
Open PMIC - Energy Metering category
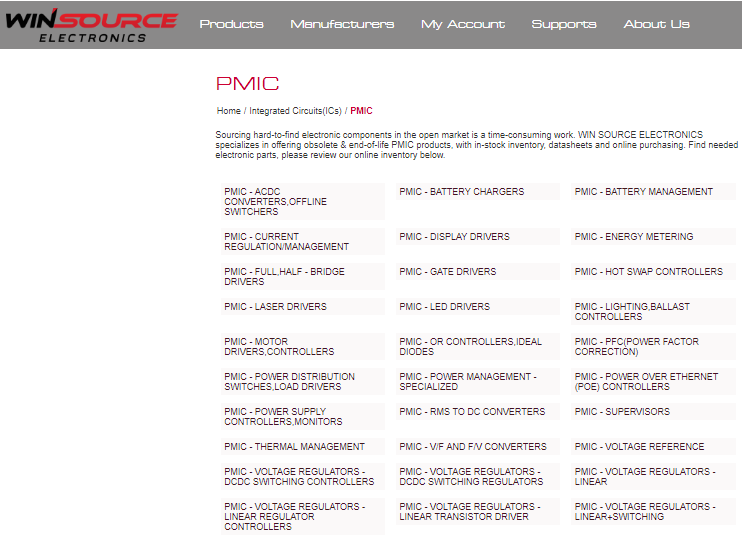click(653, 236)
